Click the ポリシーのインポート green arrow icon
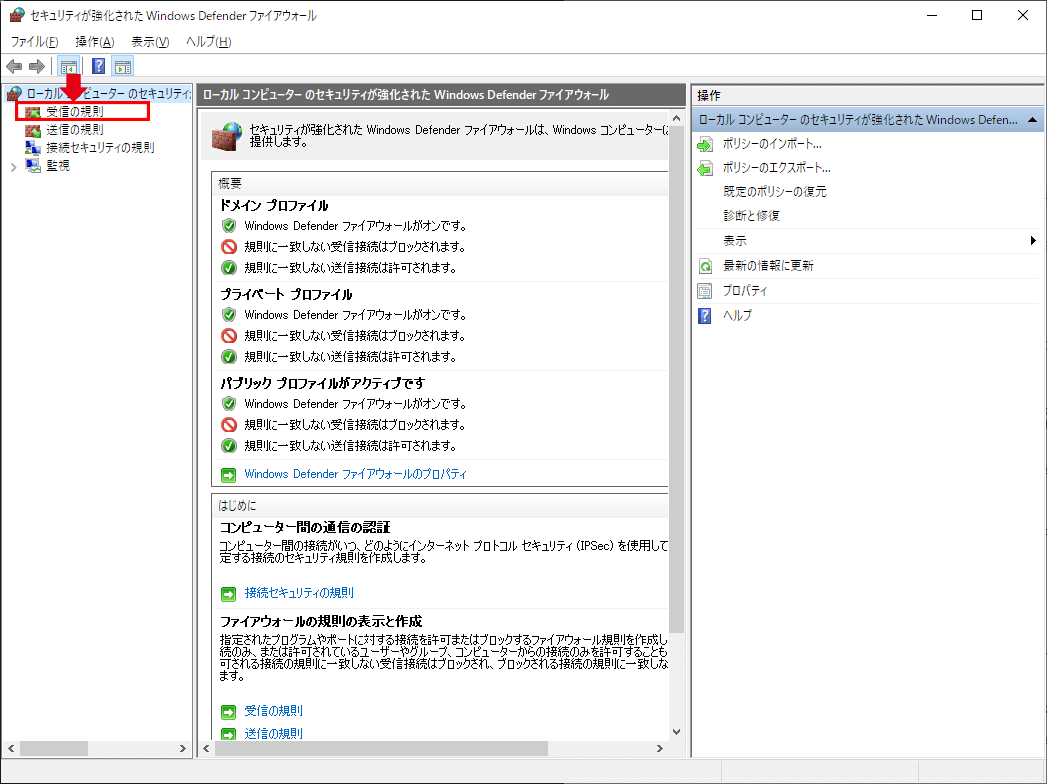1047x784 pixels. click(x=705, y=144)
